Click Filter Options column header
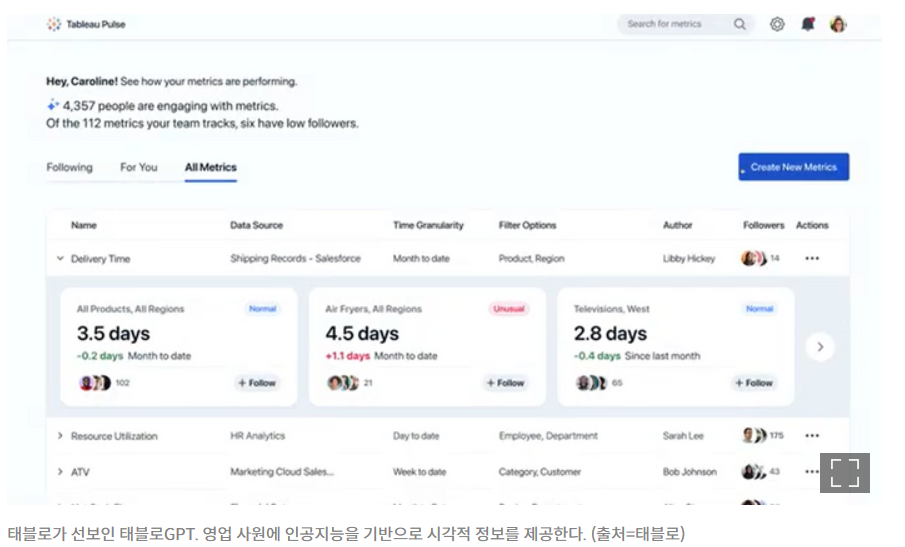The height and width of the screenshot is (547, 905). click(528, 225)
